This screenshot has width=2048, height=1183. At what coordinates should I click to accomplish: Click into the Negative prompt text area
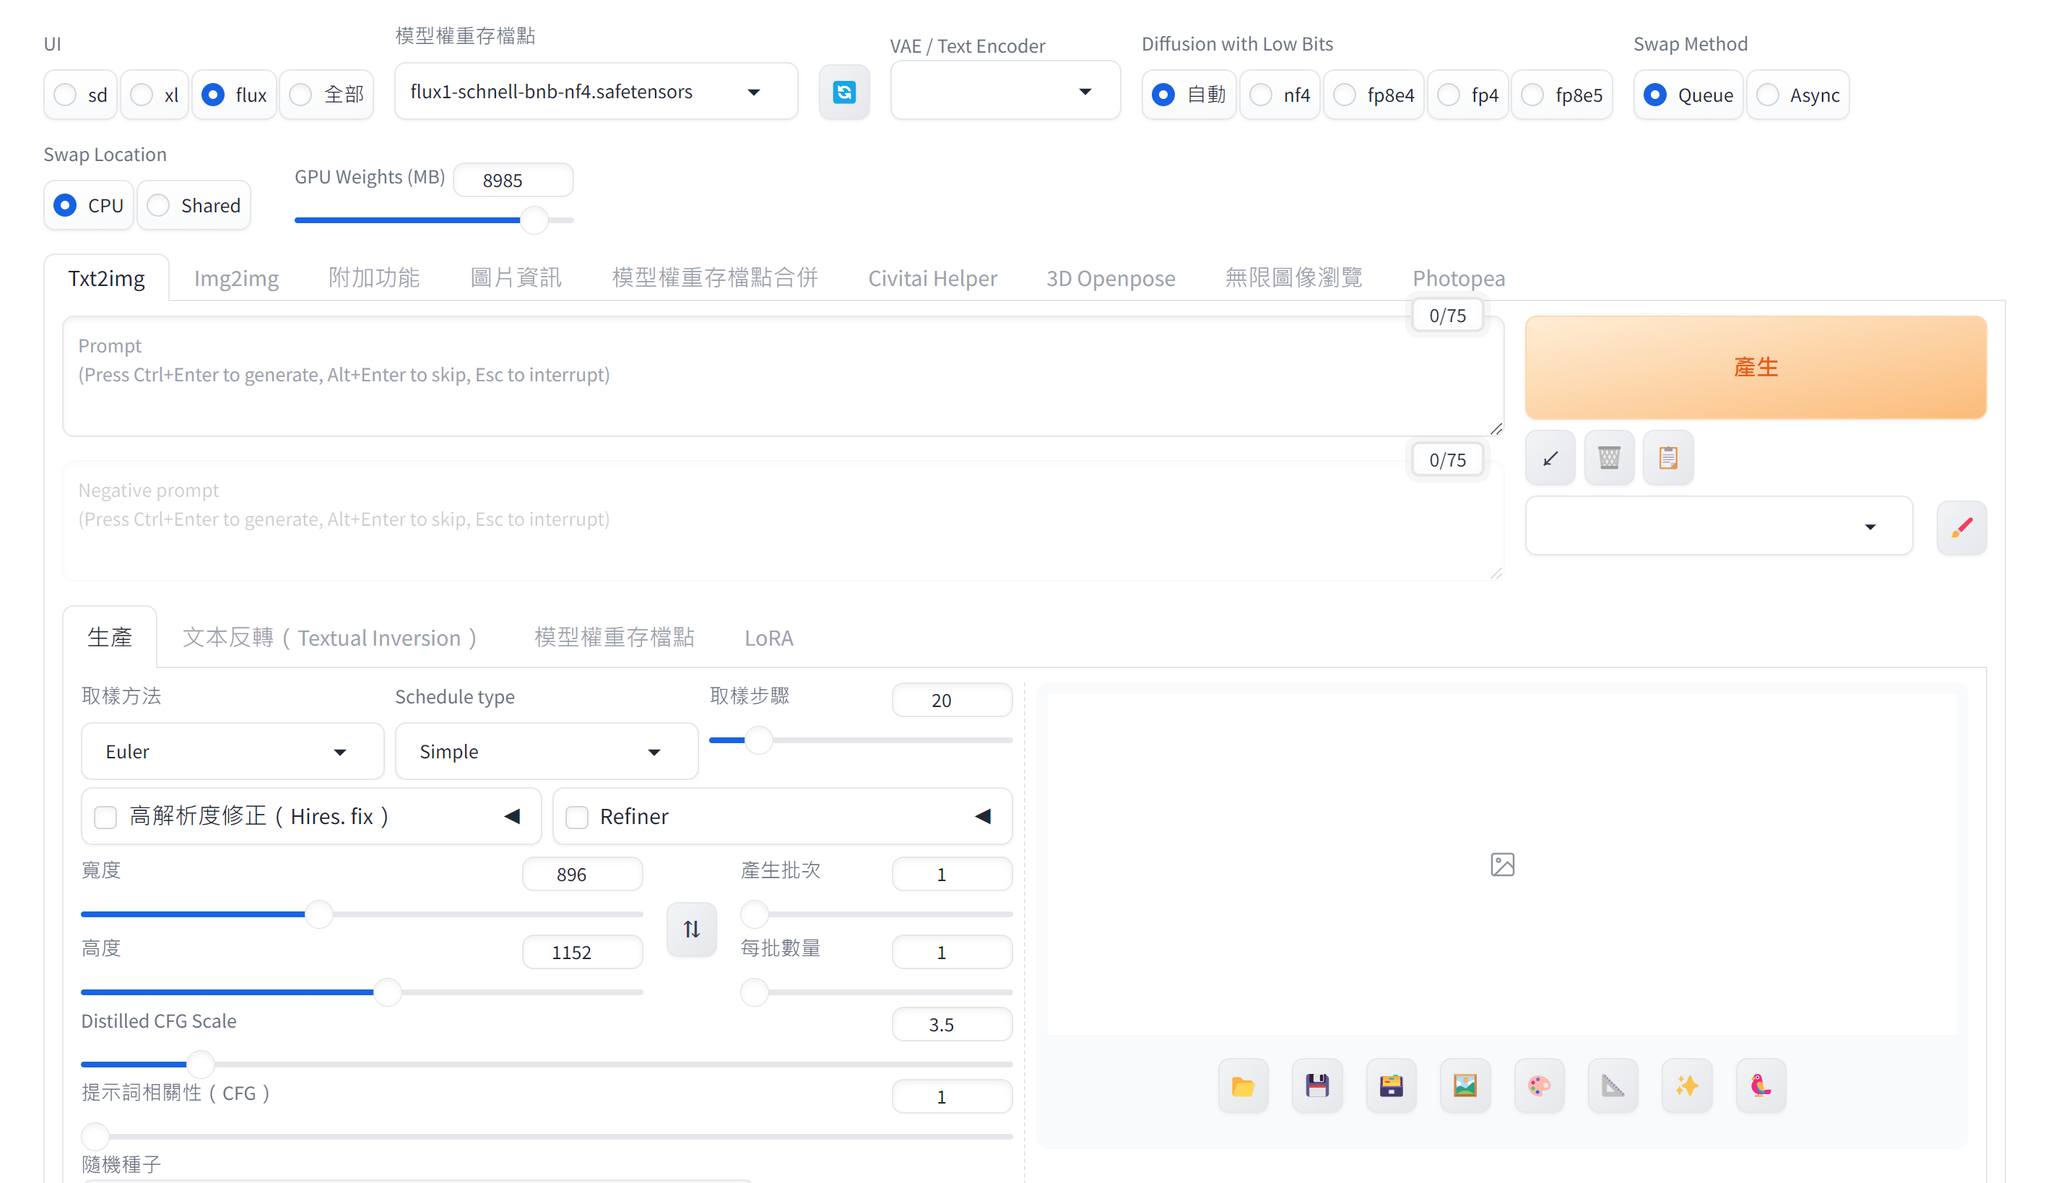(x=783, y=520)
